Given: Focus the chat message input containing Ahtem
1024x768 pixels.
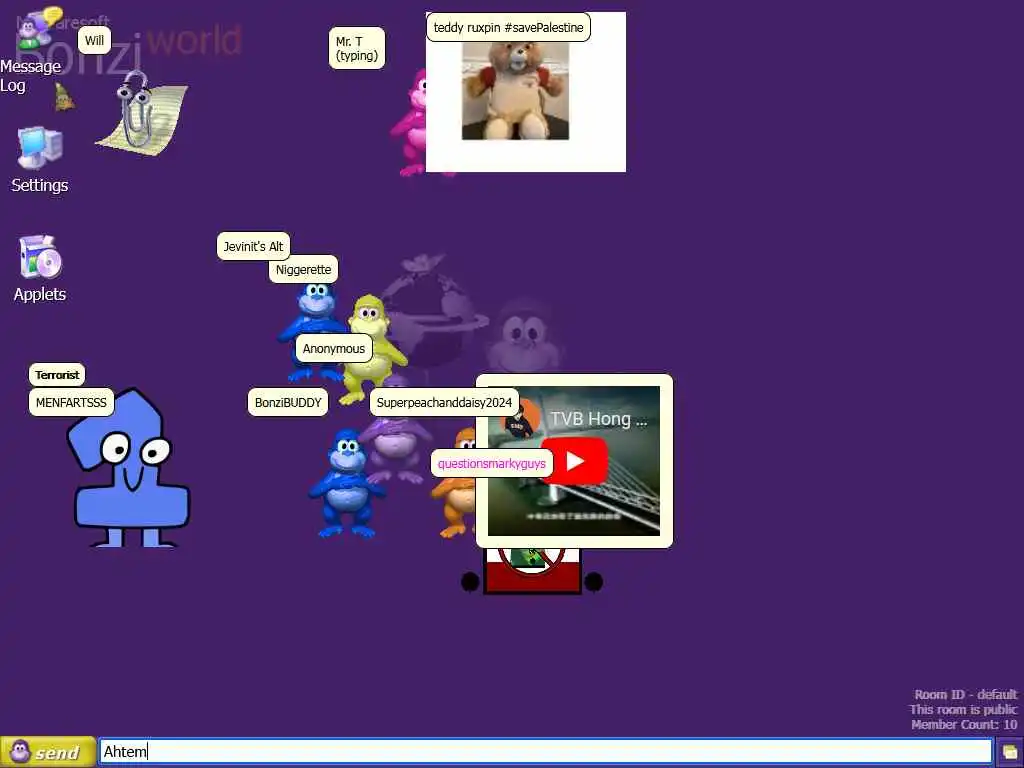Looking at the screenshot, I should pyautogui.click(x=545, y=752).
